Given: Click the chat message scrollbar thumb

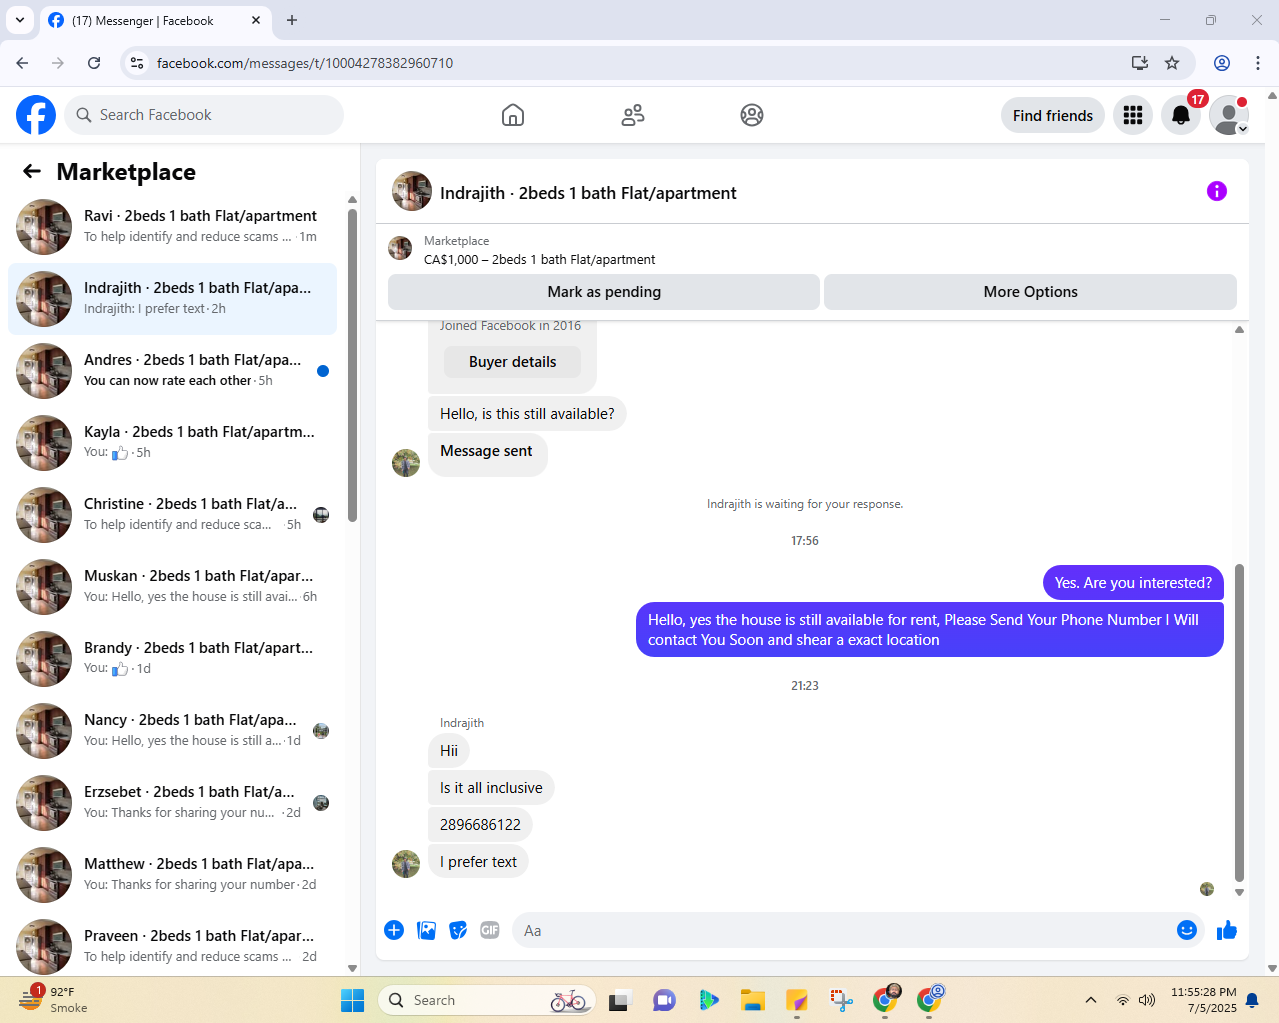Looking at the screenshot, I should coord(1239,722).
